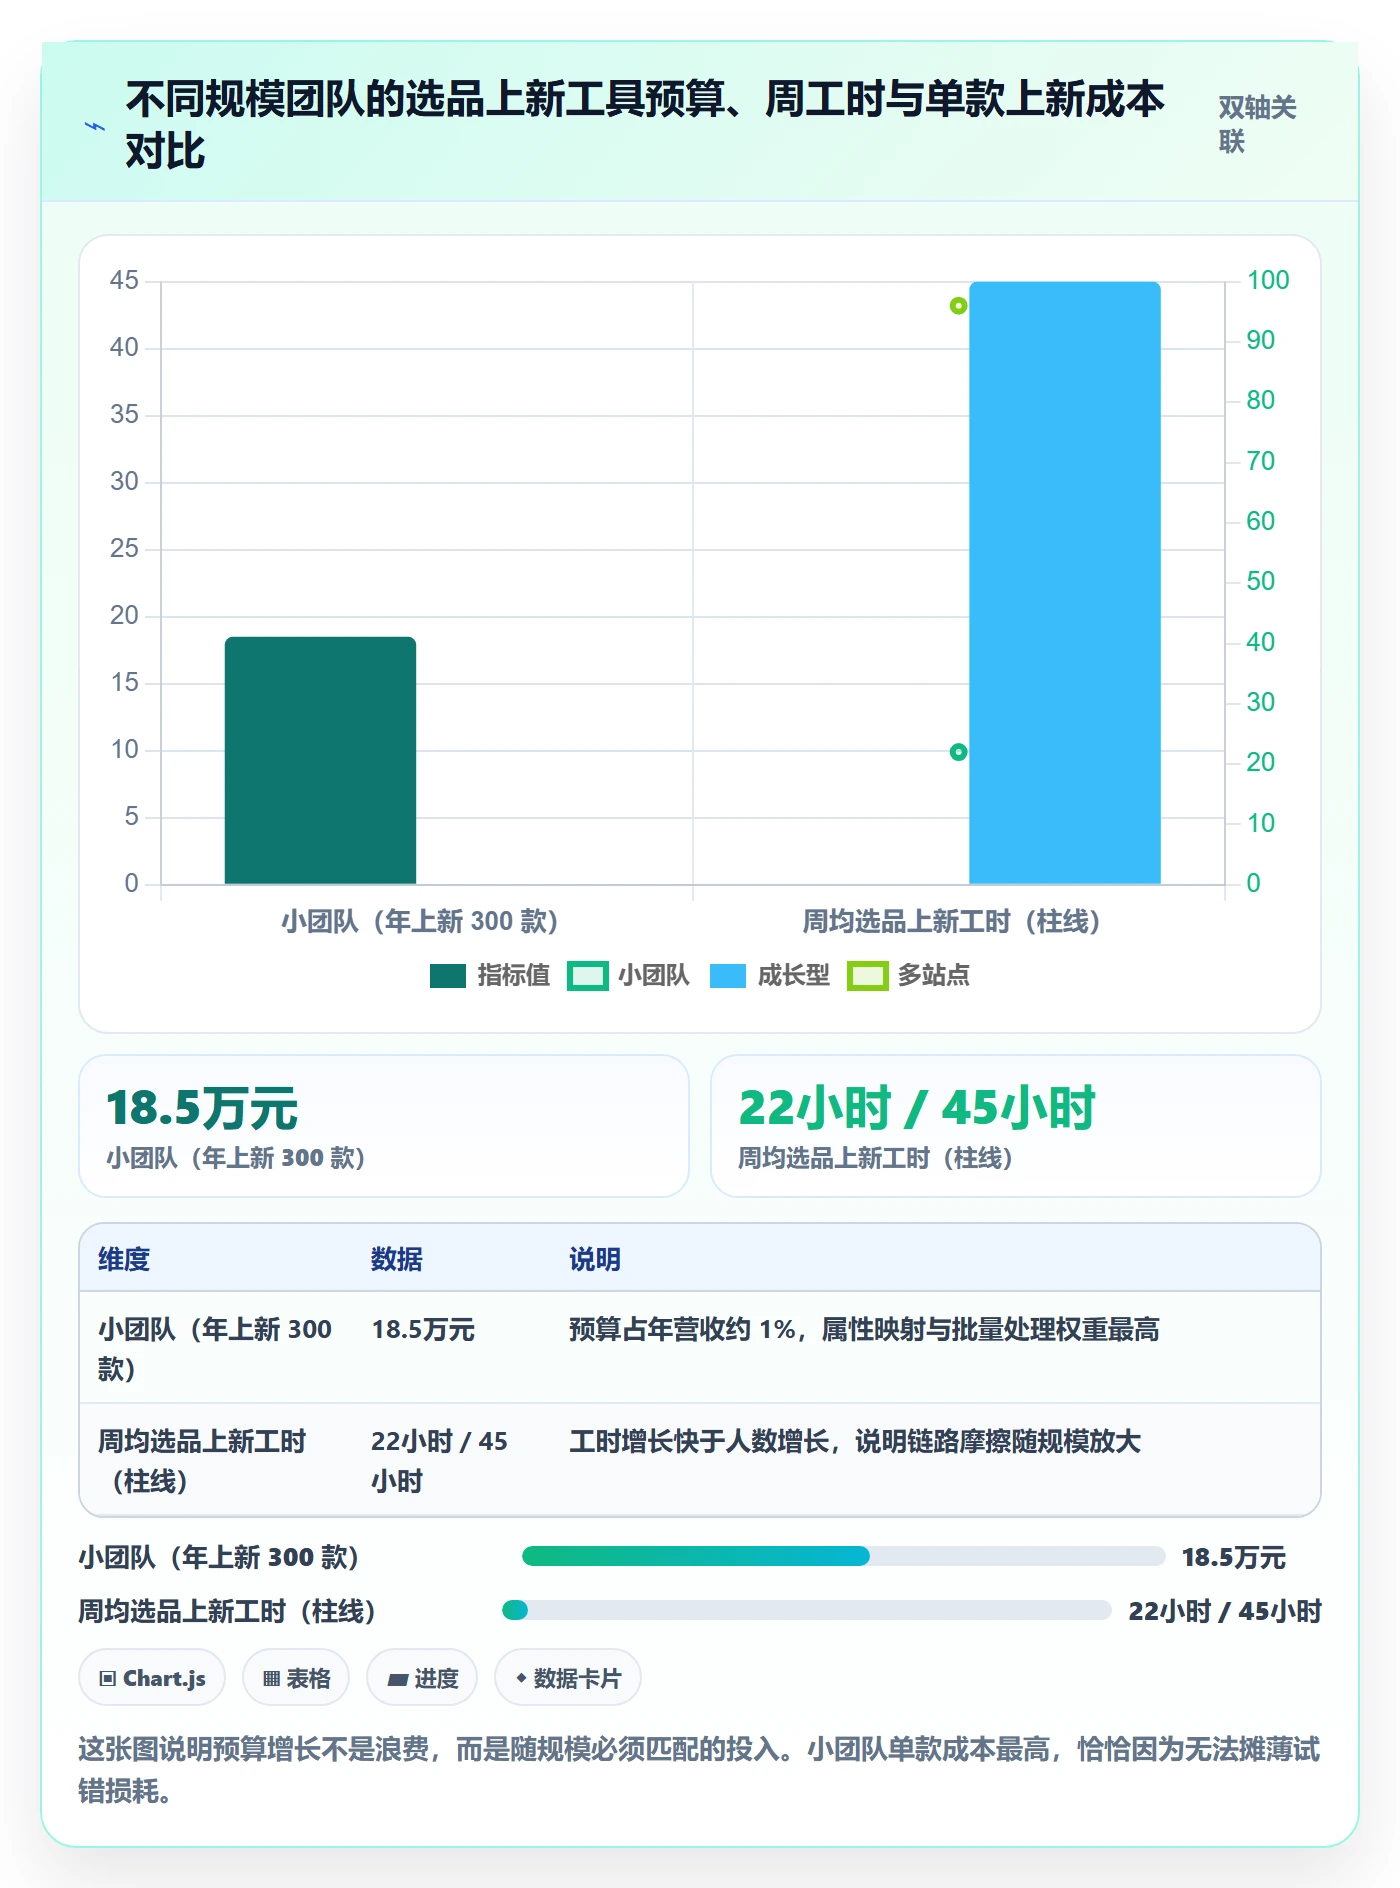Click the summary paragraph starting 这张图说明预算增长
The image size is (1400, 1888).
[699, 1770]
